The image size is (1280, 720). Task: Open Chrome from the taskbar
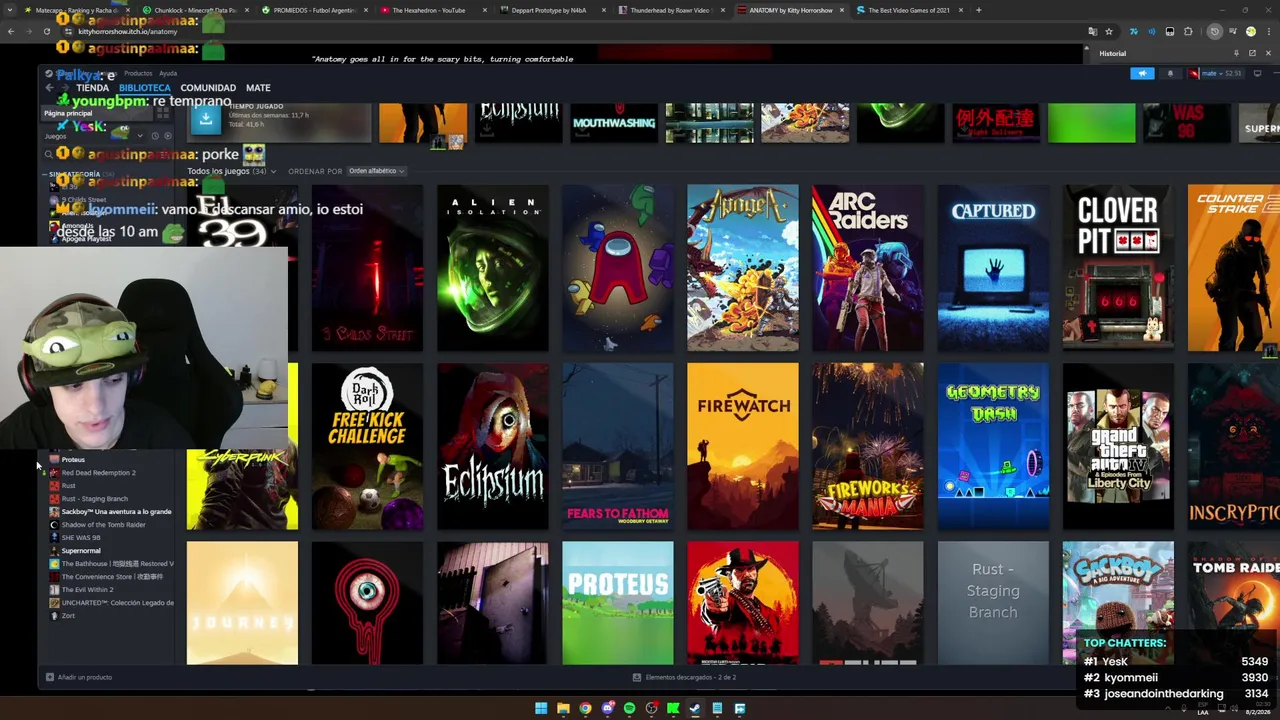585,708
